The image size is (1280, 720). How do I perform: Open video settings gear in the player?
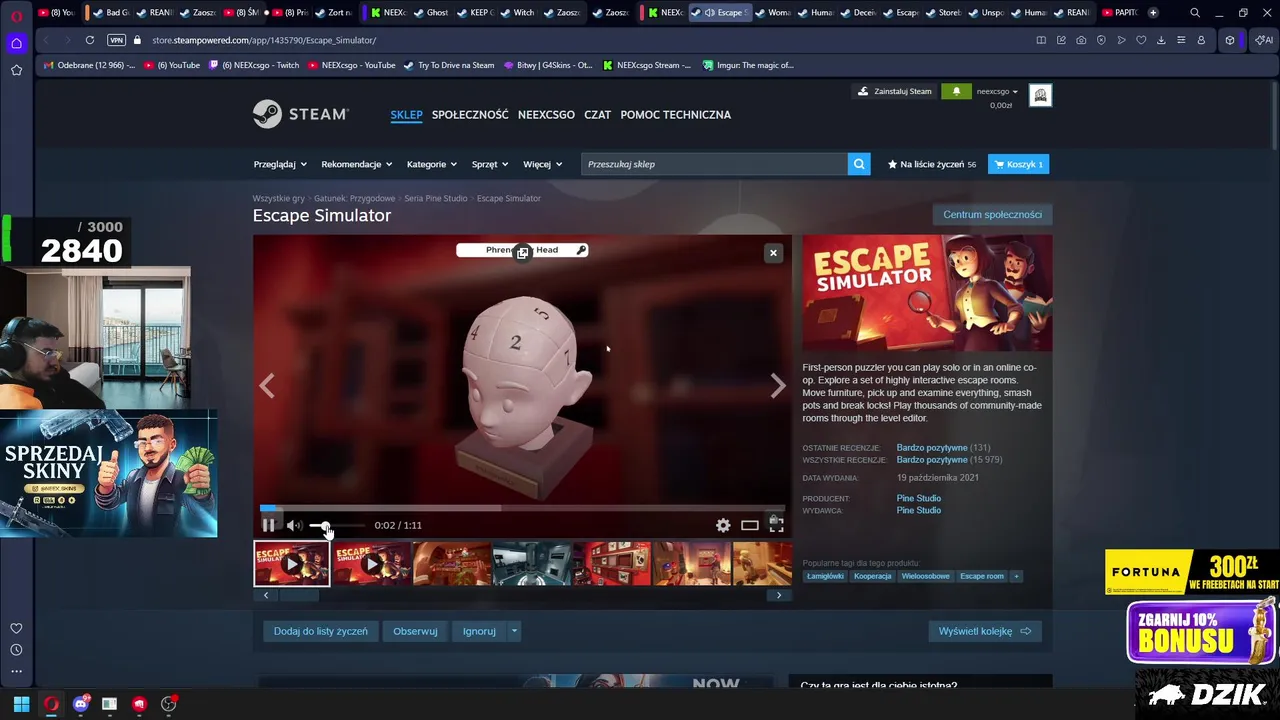(723, 525)
